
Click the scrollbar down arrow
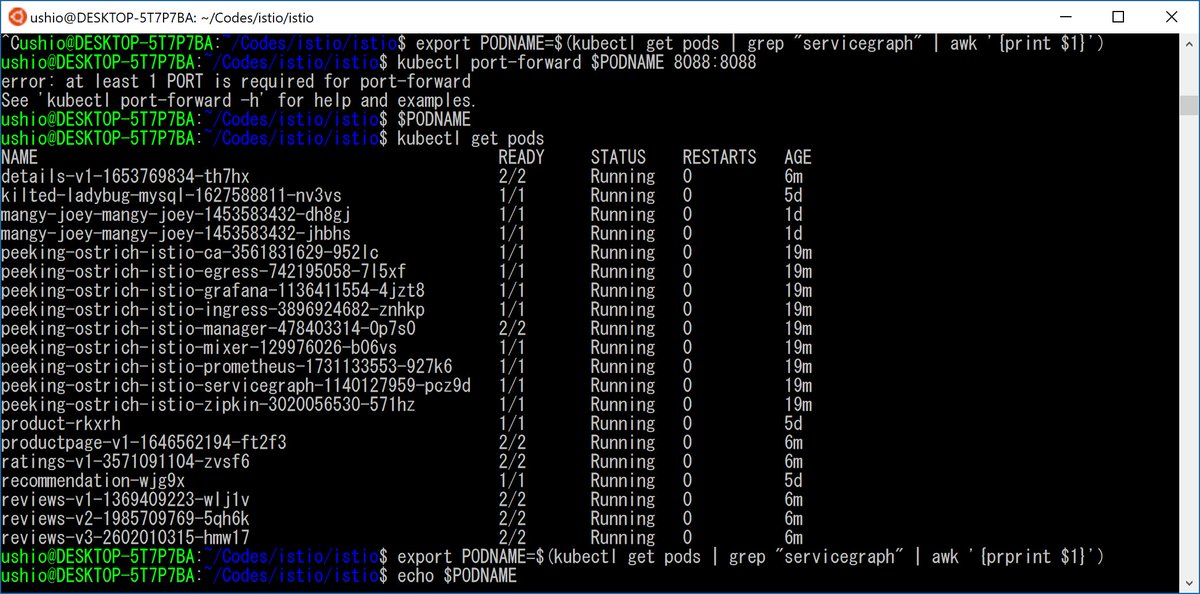click(1190, 584)
